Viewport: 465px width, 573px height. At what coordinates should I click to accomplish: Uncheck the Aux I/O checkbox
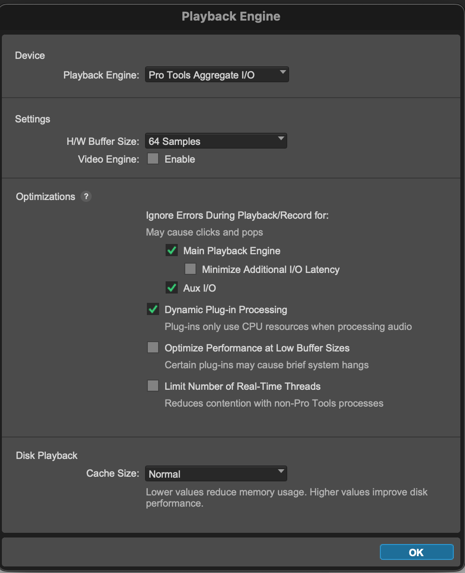point(171,288)
